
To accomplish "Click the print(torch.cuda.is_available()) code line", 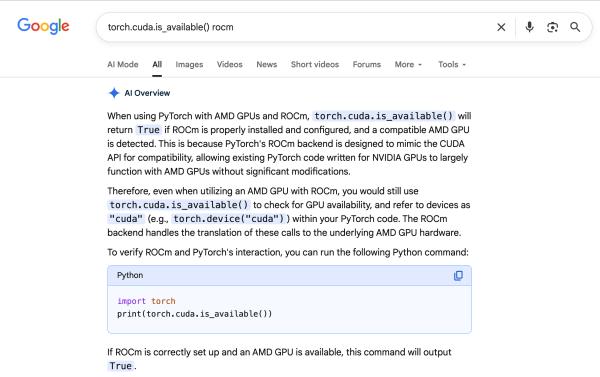I will (194, 314).
